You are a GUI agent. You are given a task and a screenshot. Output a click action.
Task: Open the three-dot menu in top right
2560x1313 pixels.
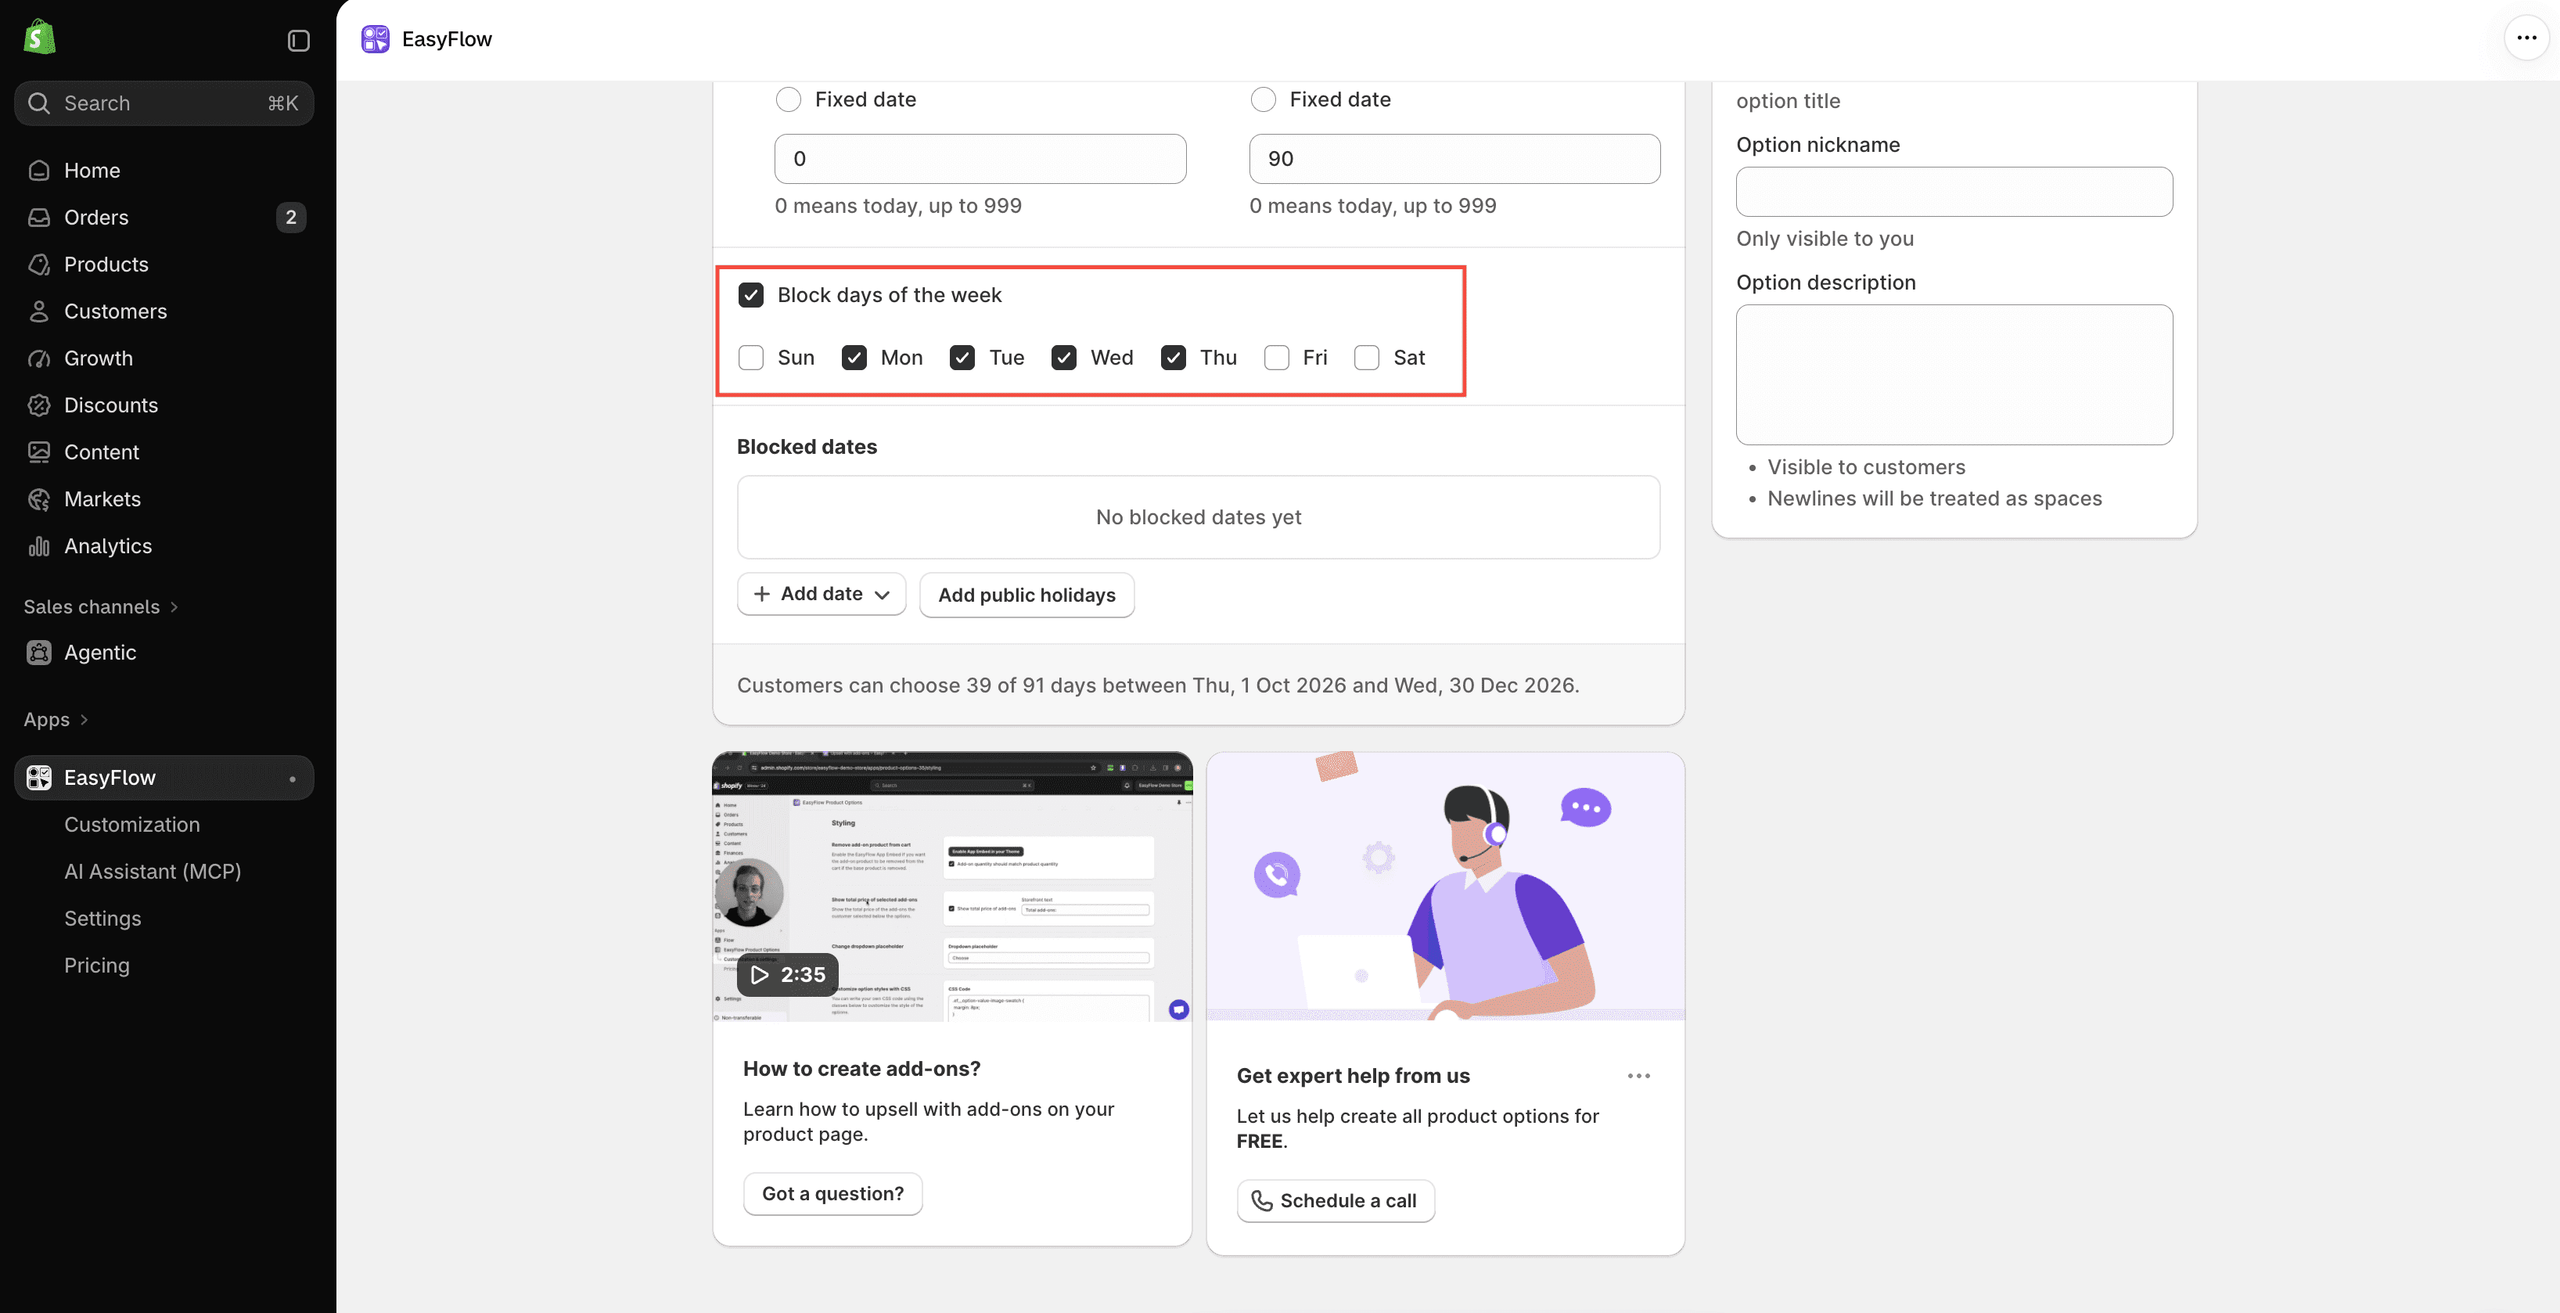point(2526,38)
